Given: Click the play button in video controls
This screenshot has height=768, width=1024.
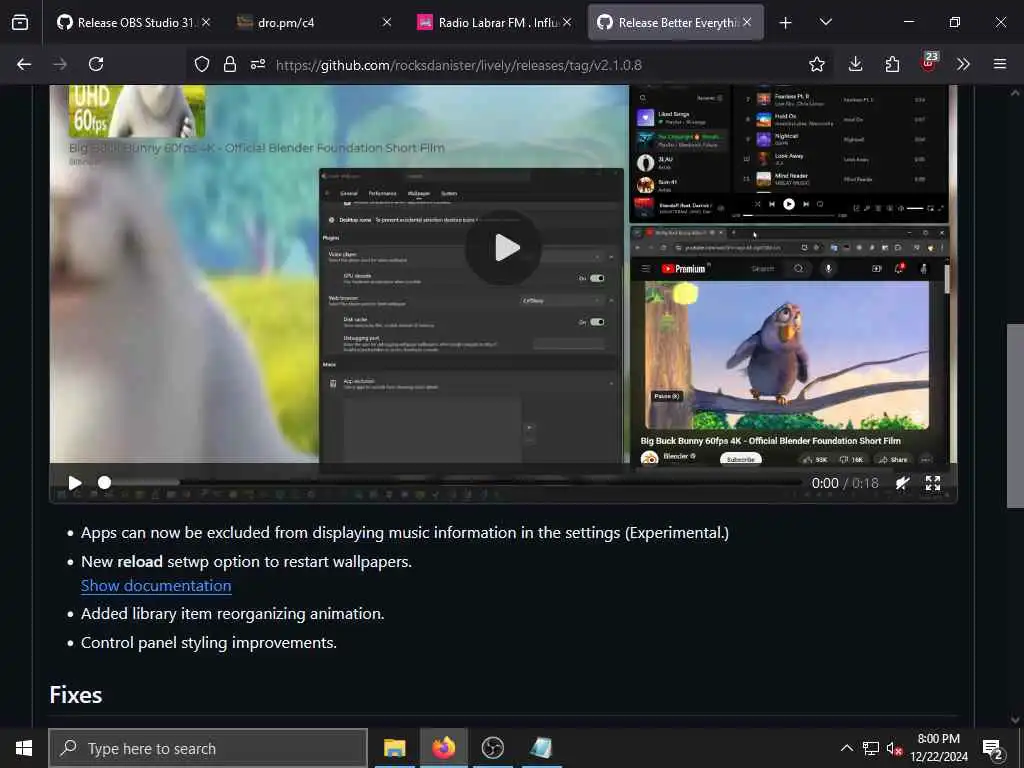Looking at the screenshot, I should coord(75,483).
